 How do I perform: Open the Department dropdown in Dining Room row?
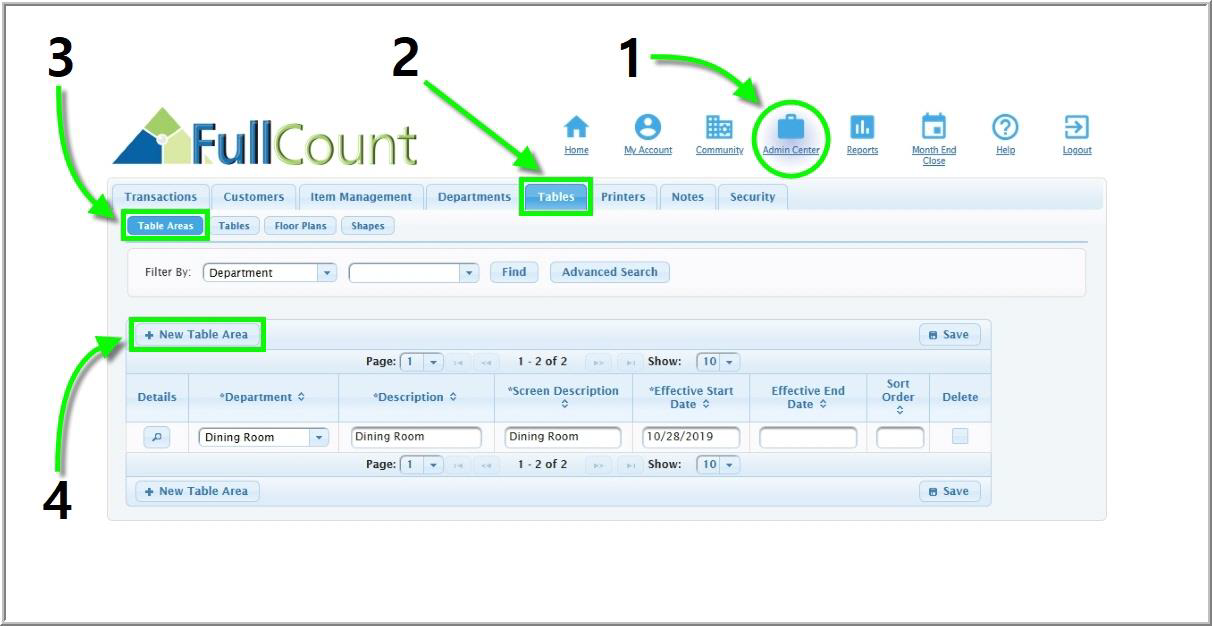point(318,437)
